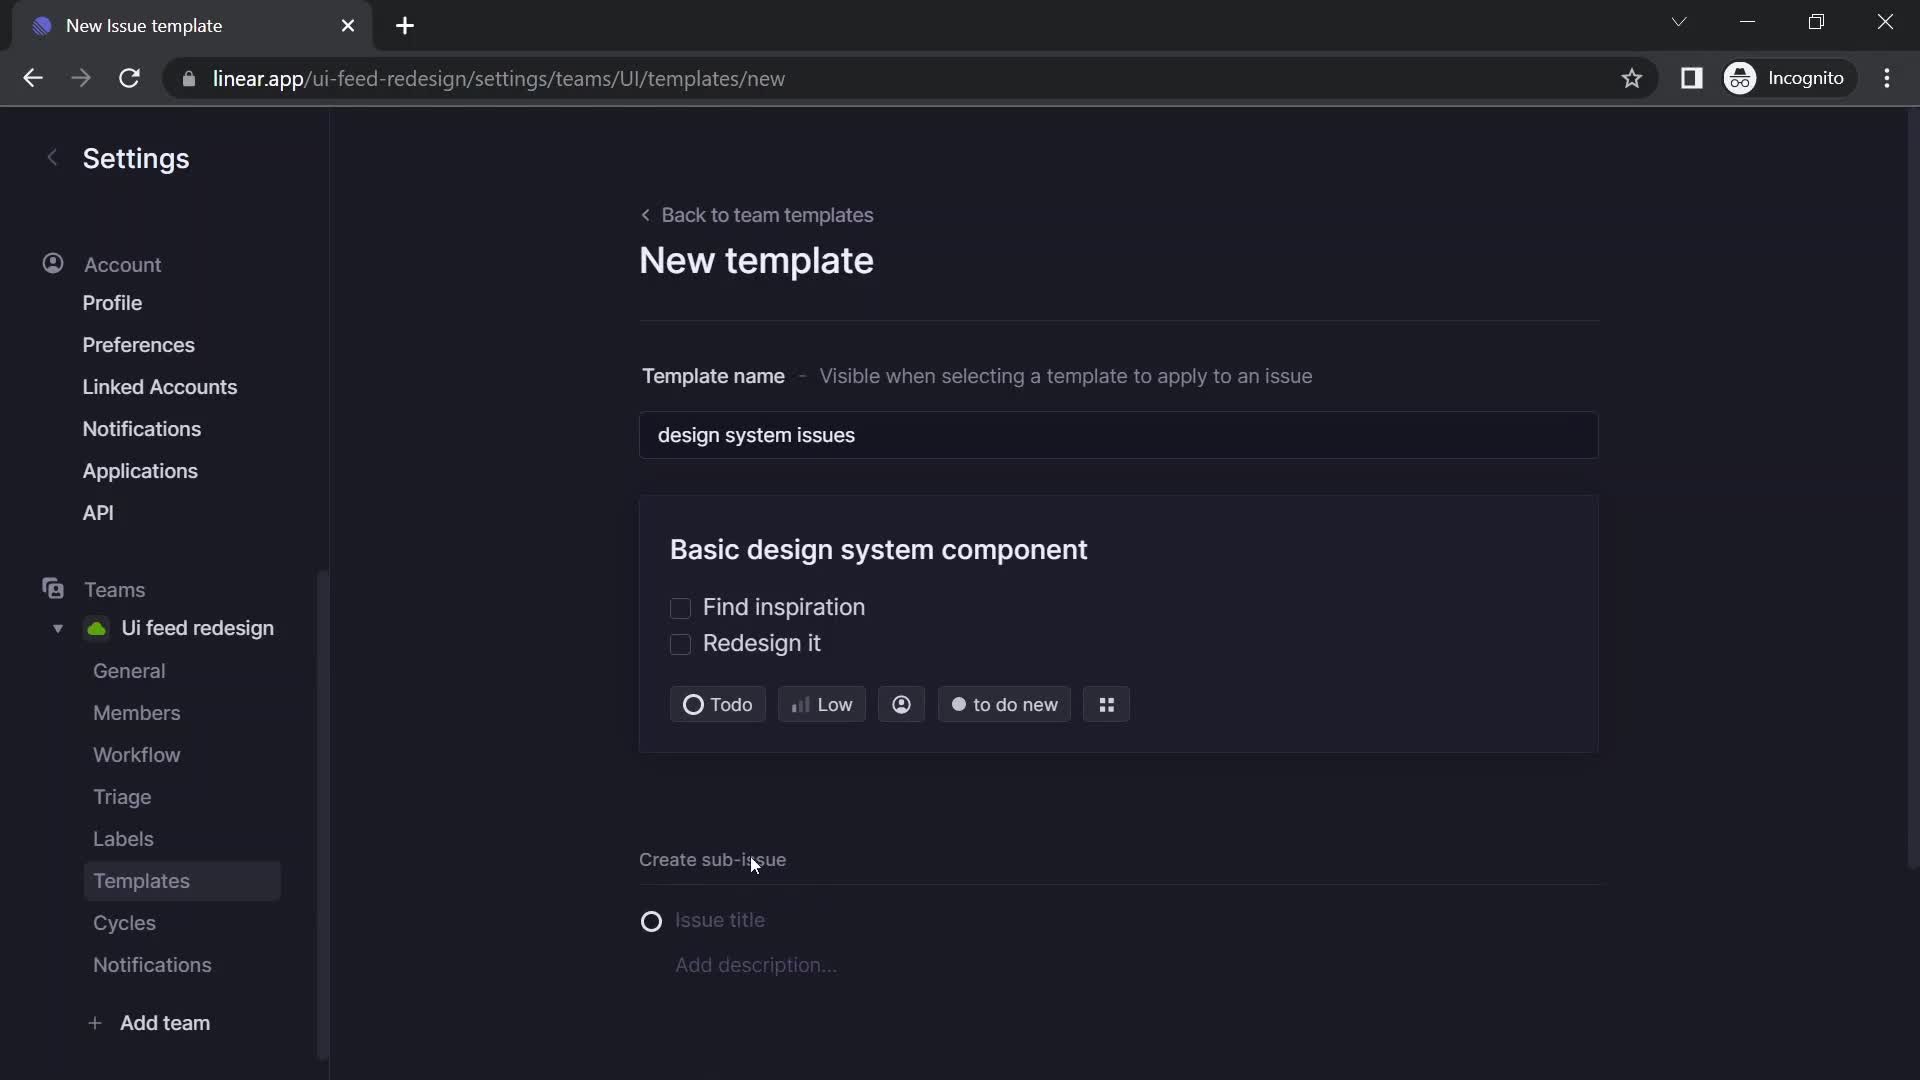Click the Account icon in sidebar
1920x1080 pixels.
click(53, 264)
